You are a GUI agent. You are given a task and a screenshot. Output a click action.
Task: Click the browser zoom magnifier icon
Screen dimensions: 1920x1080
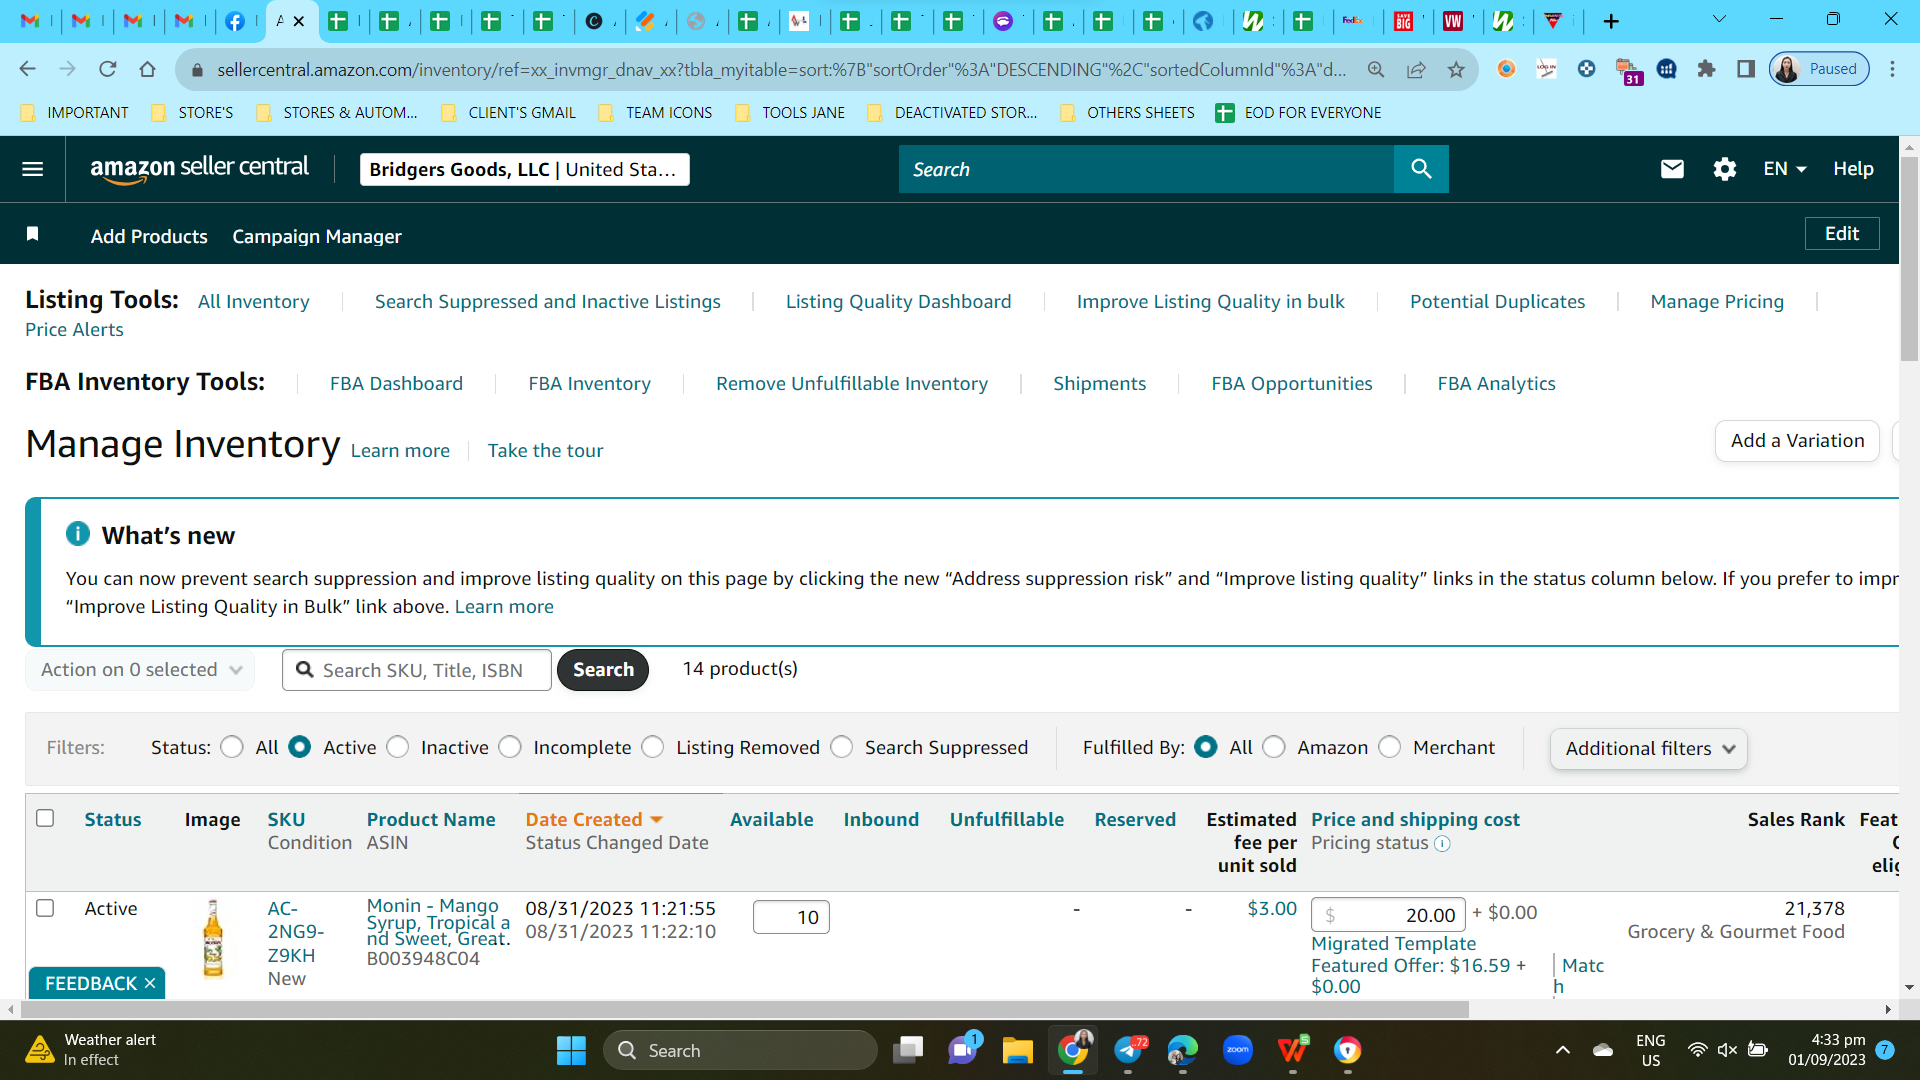[1376, 69]
